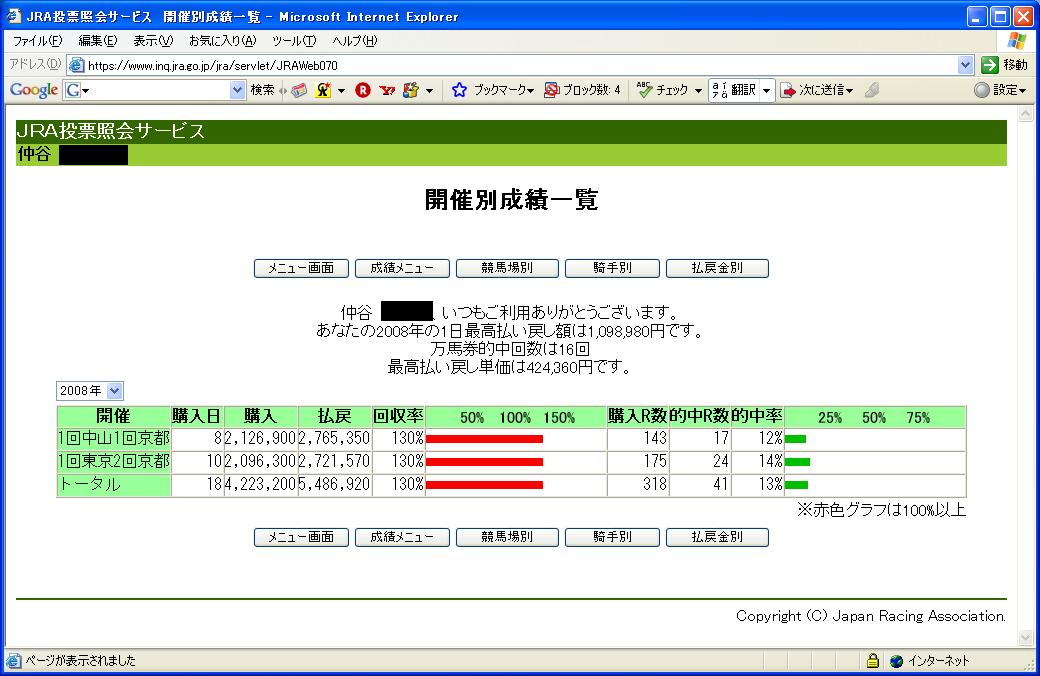This screenshot has width=1040, height=676.
Task: Click the 2,126,900 purchase amount cell
Action: pyautogui.click(x=261, y=439)
